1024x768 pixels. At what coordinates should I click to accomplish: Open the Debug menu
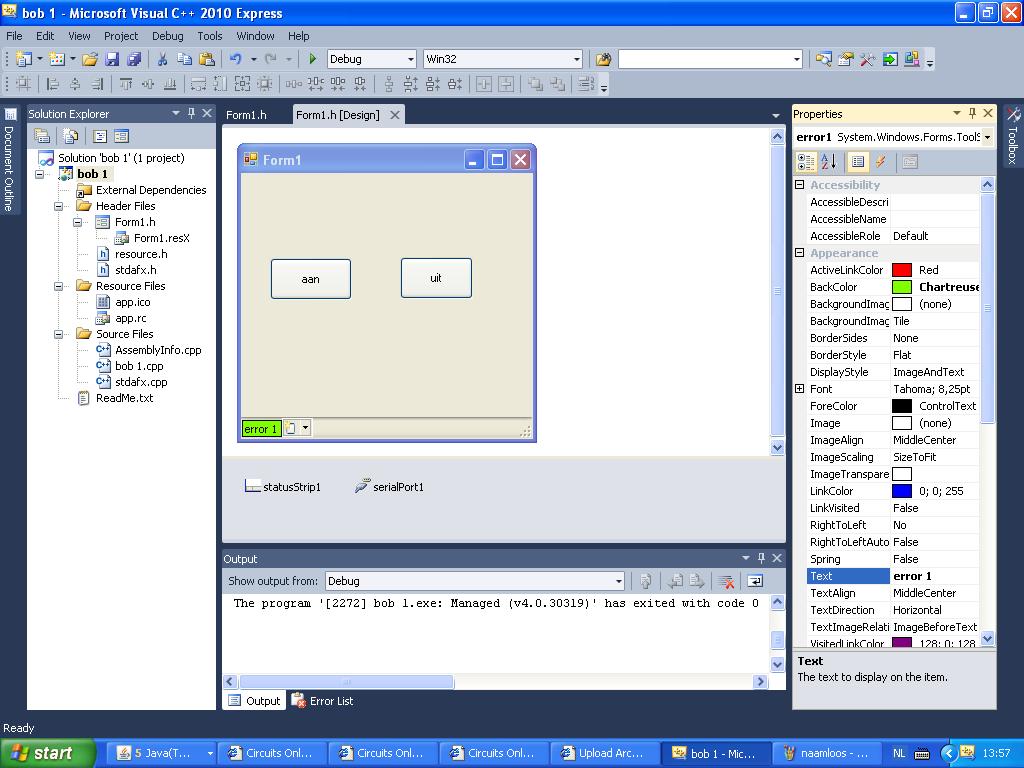pos(167,35)
